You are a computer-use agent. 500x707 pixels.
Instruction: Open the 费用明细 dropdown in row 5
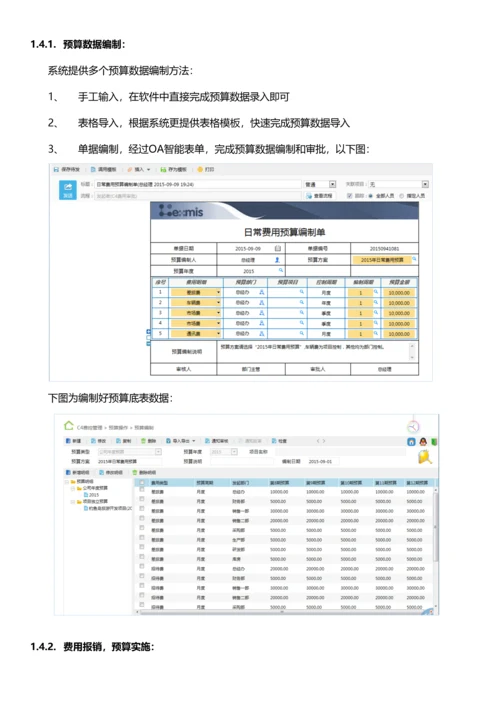(219, 334)
